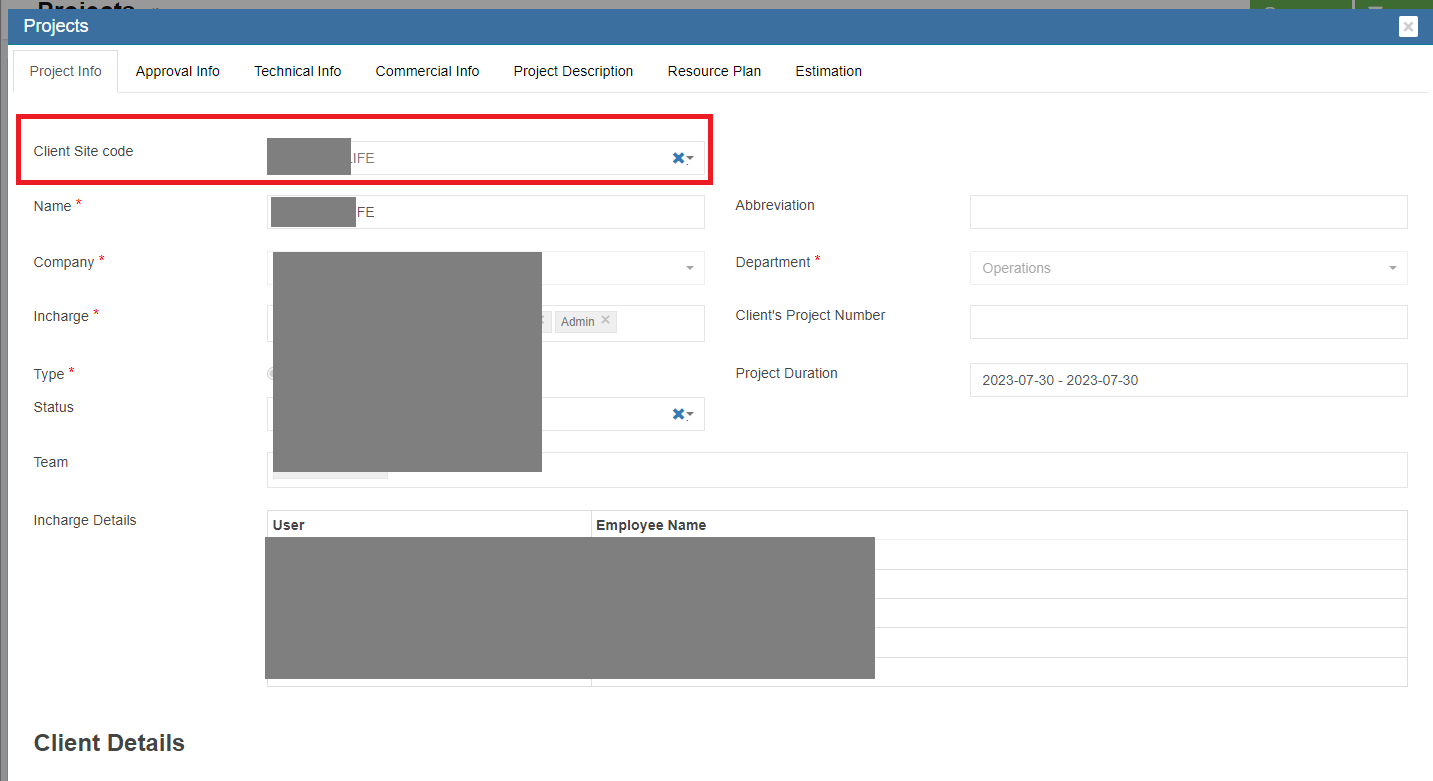Clear the Client Site code selection

pyautogui.click(x=678, y=158)
